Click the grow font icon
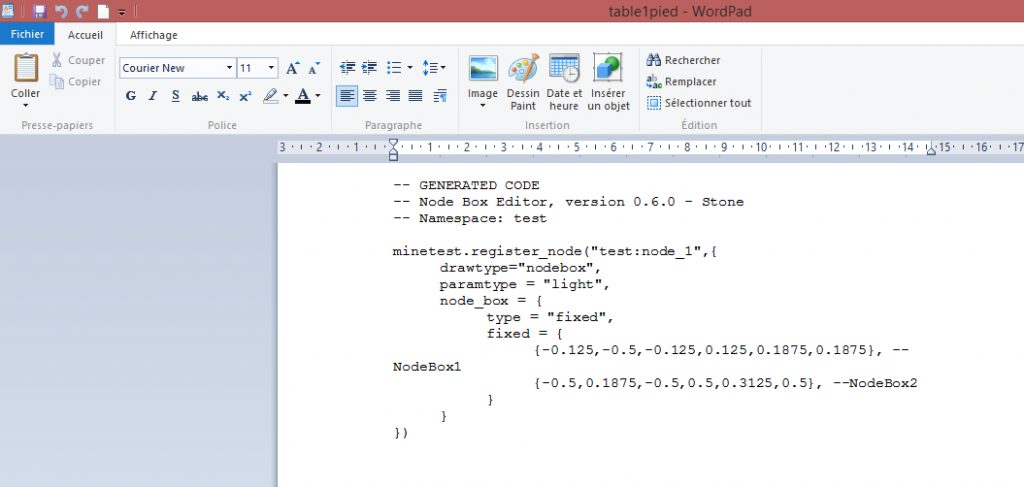This screenshot has width=1024, height=487. tap(293, 68)
